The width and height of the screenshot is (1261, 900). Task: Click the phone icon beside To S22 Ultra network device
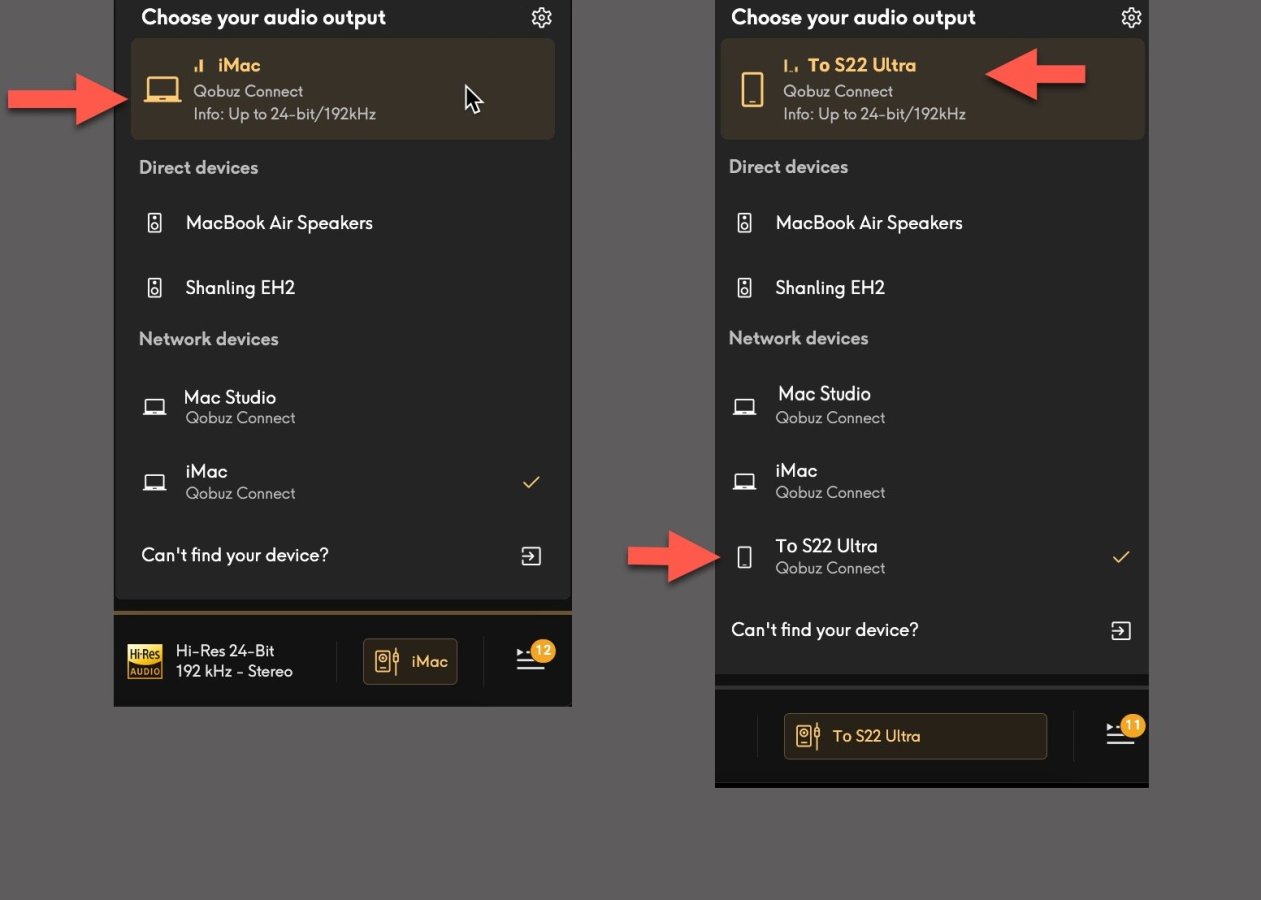pos(744,557)
